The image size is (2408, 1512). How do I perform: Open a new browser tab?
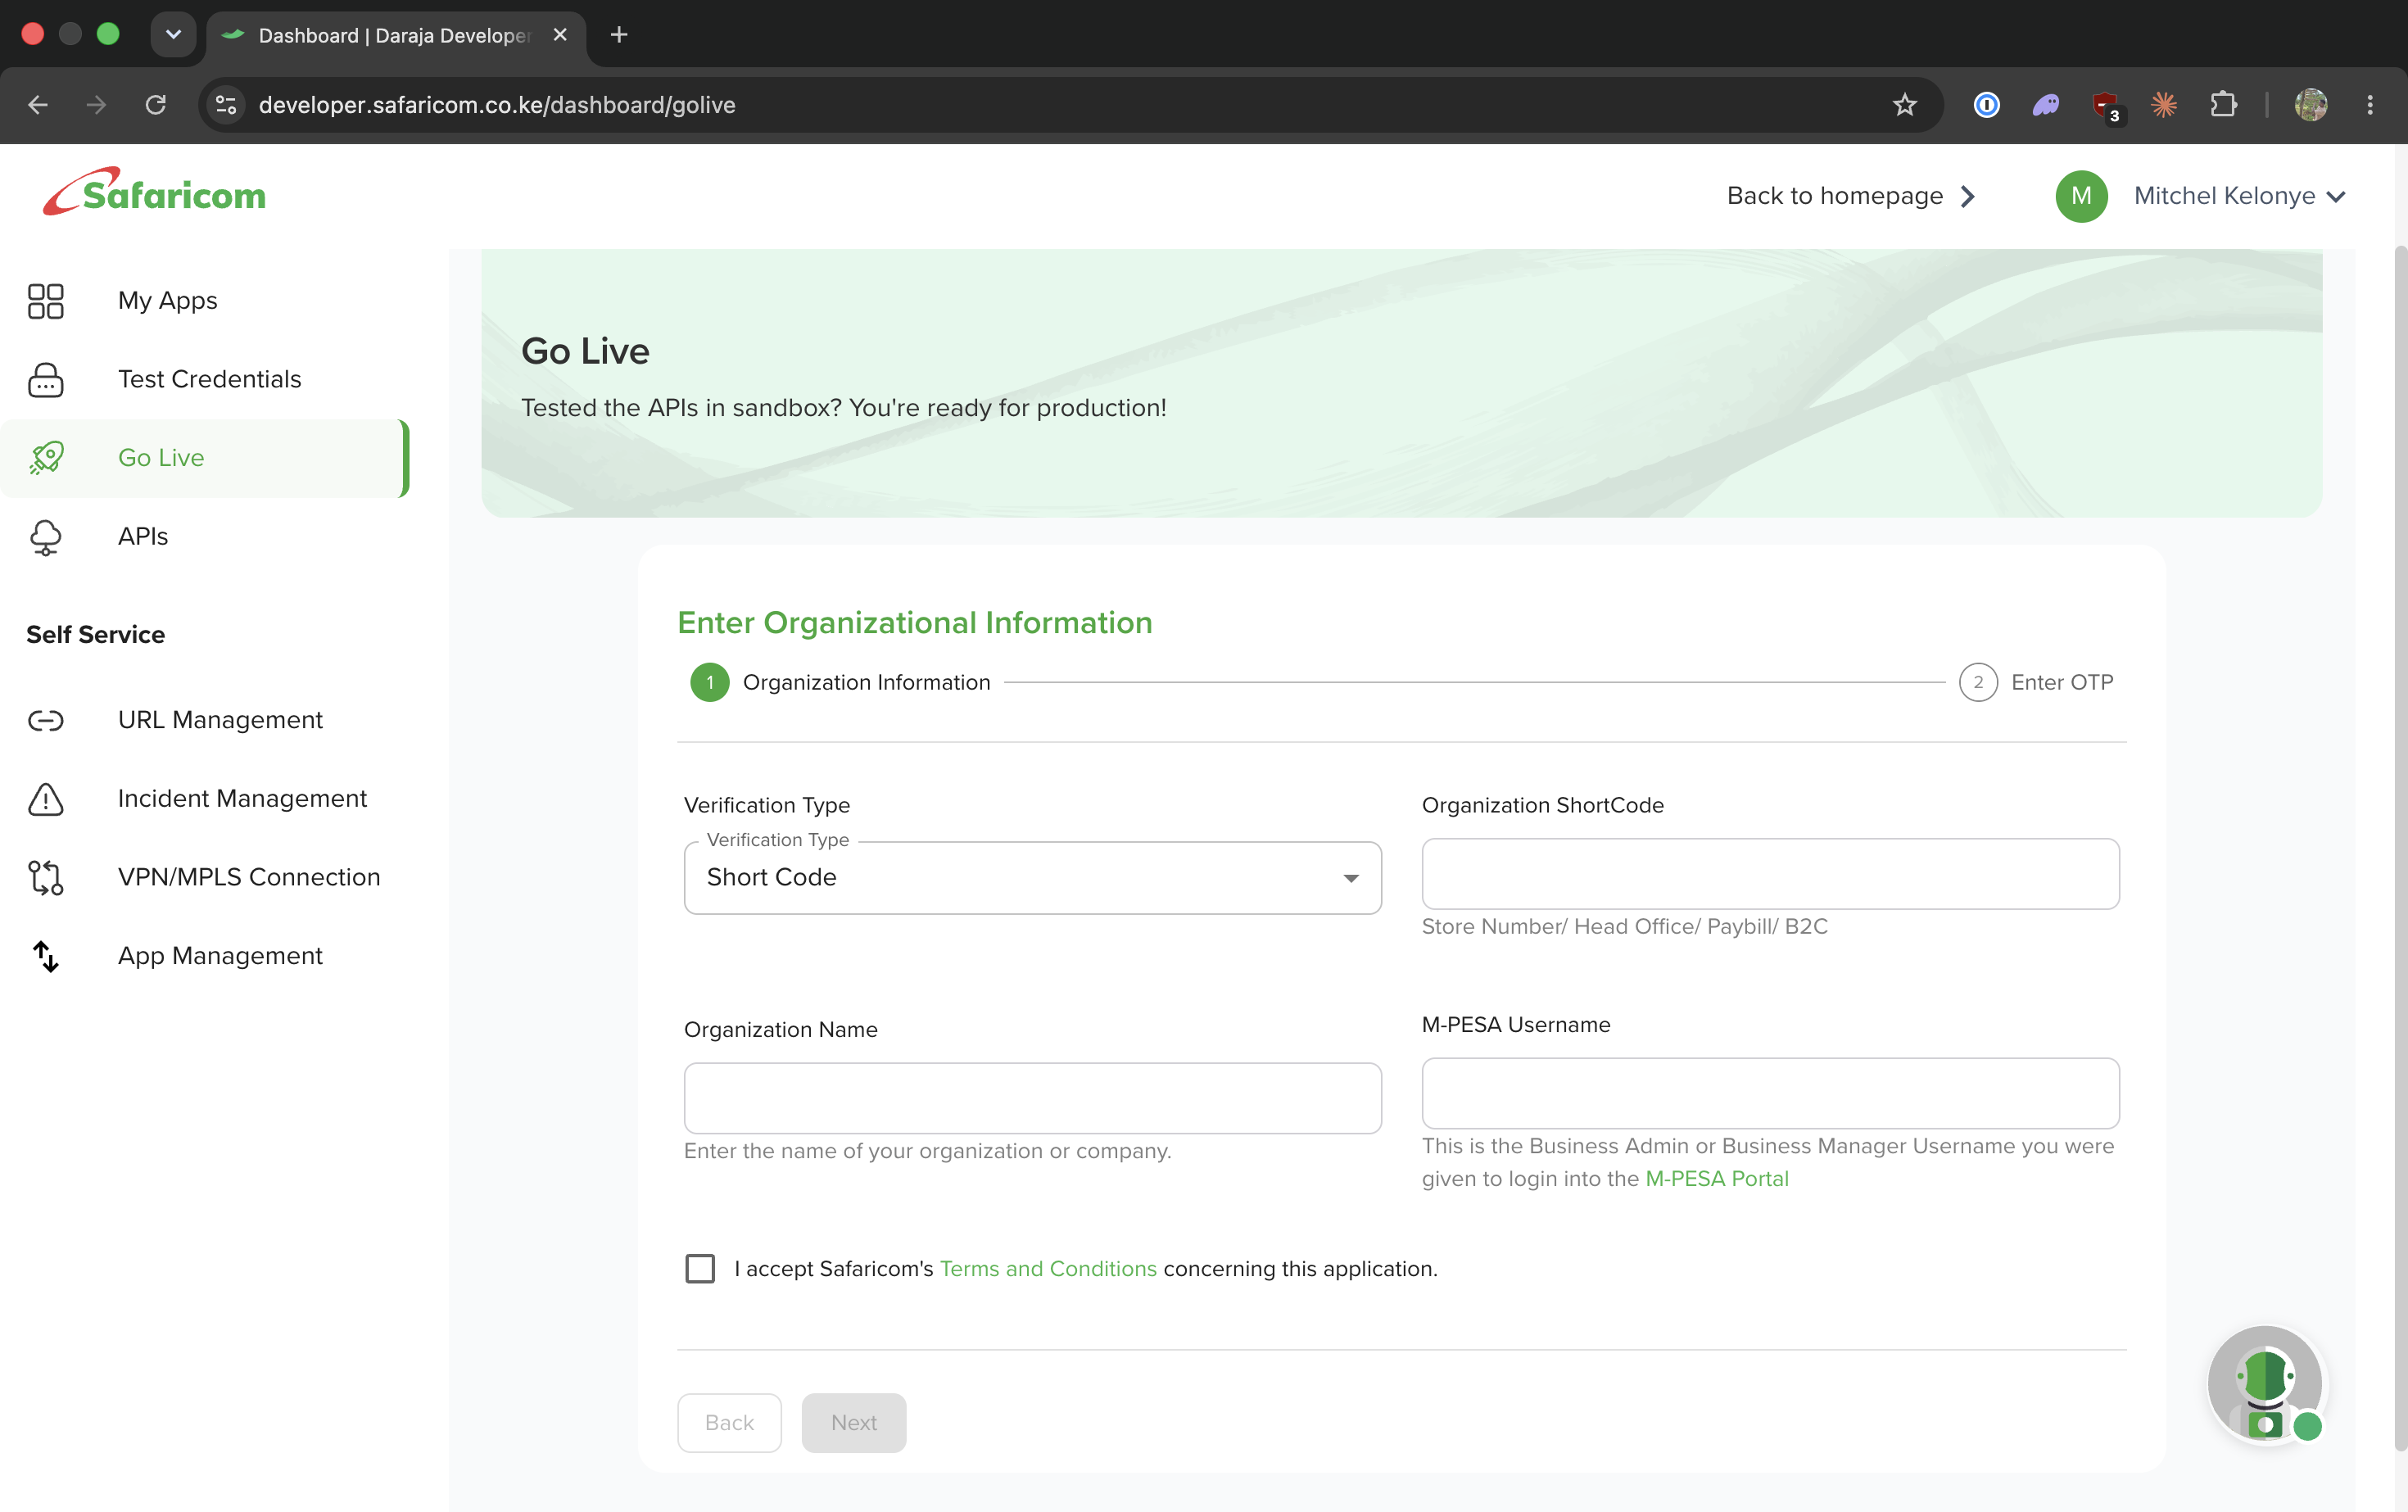(619, 35)
